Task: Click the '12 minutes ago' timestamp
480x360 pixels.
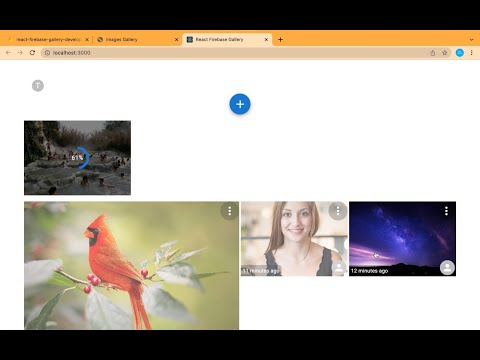Action: point(369,271)
